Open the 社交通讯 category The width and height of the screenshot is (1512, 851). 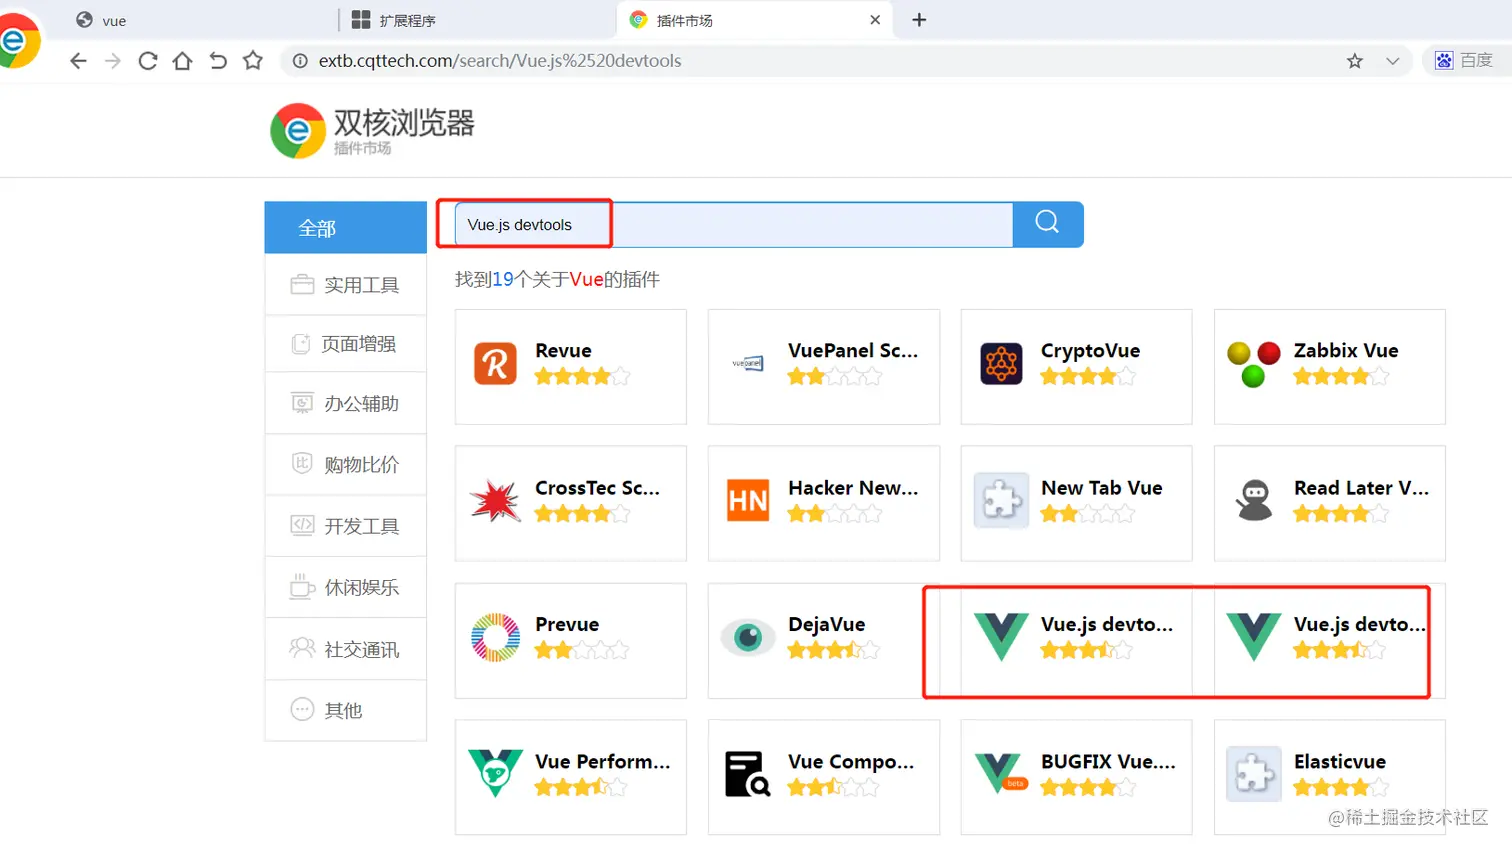pyautogui.click(x=345, y=650)
